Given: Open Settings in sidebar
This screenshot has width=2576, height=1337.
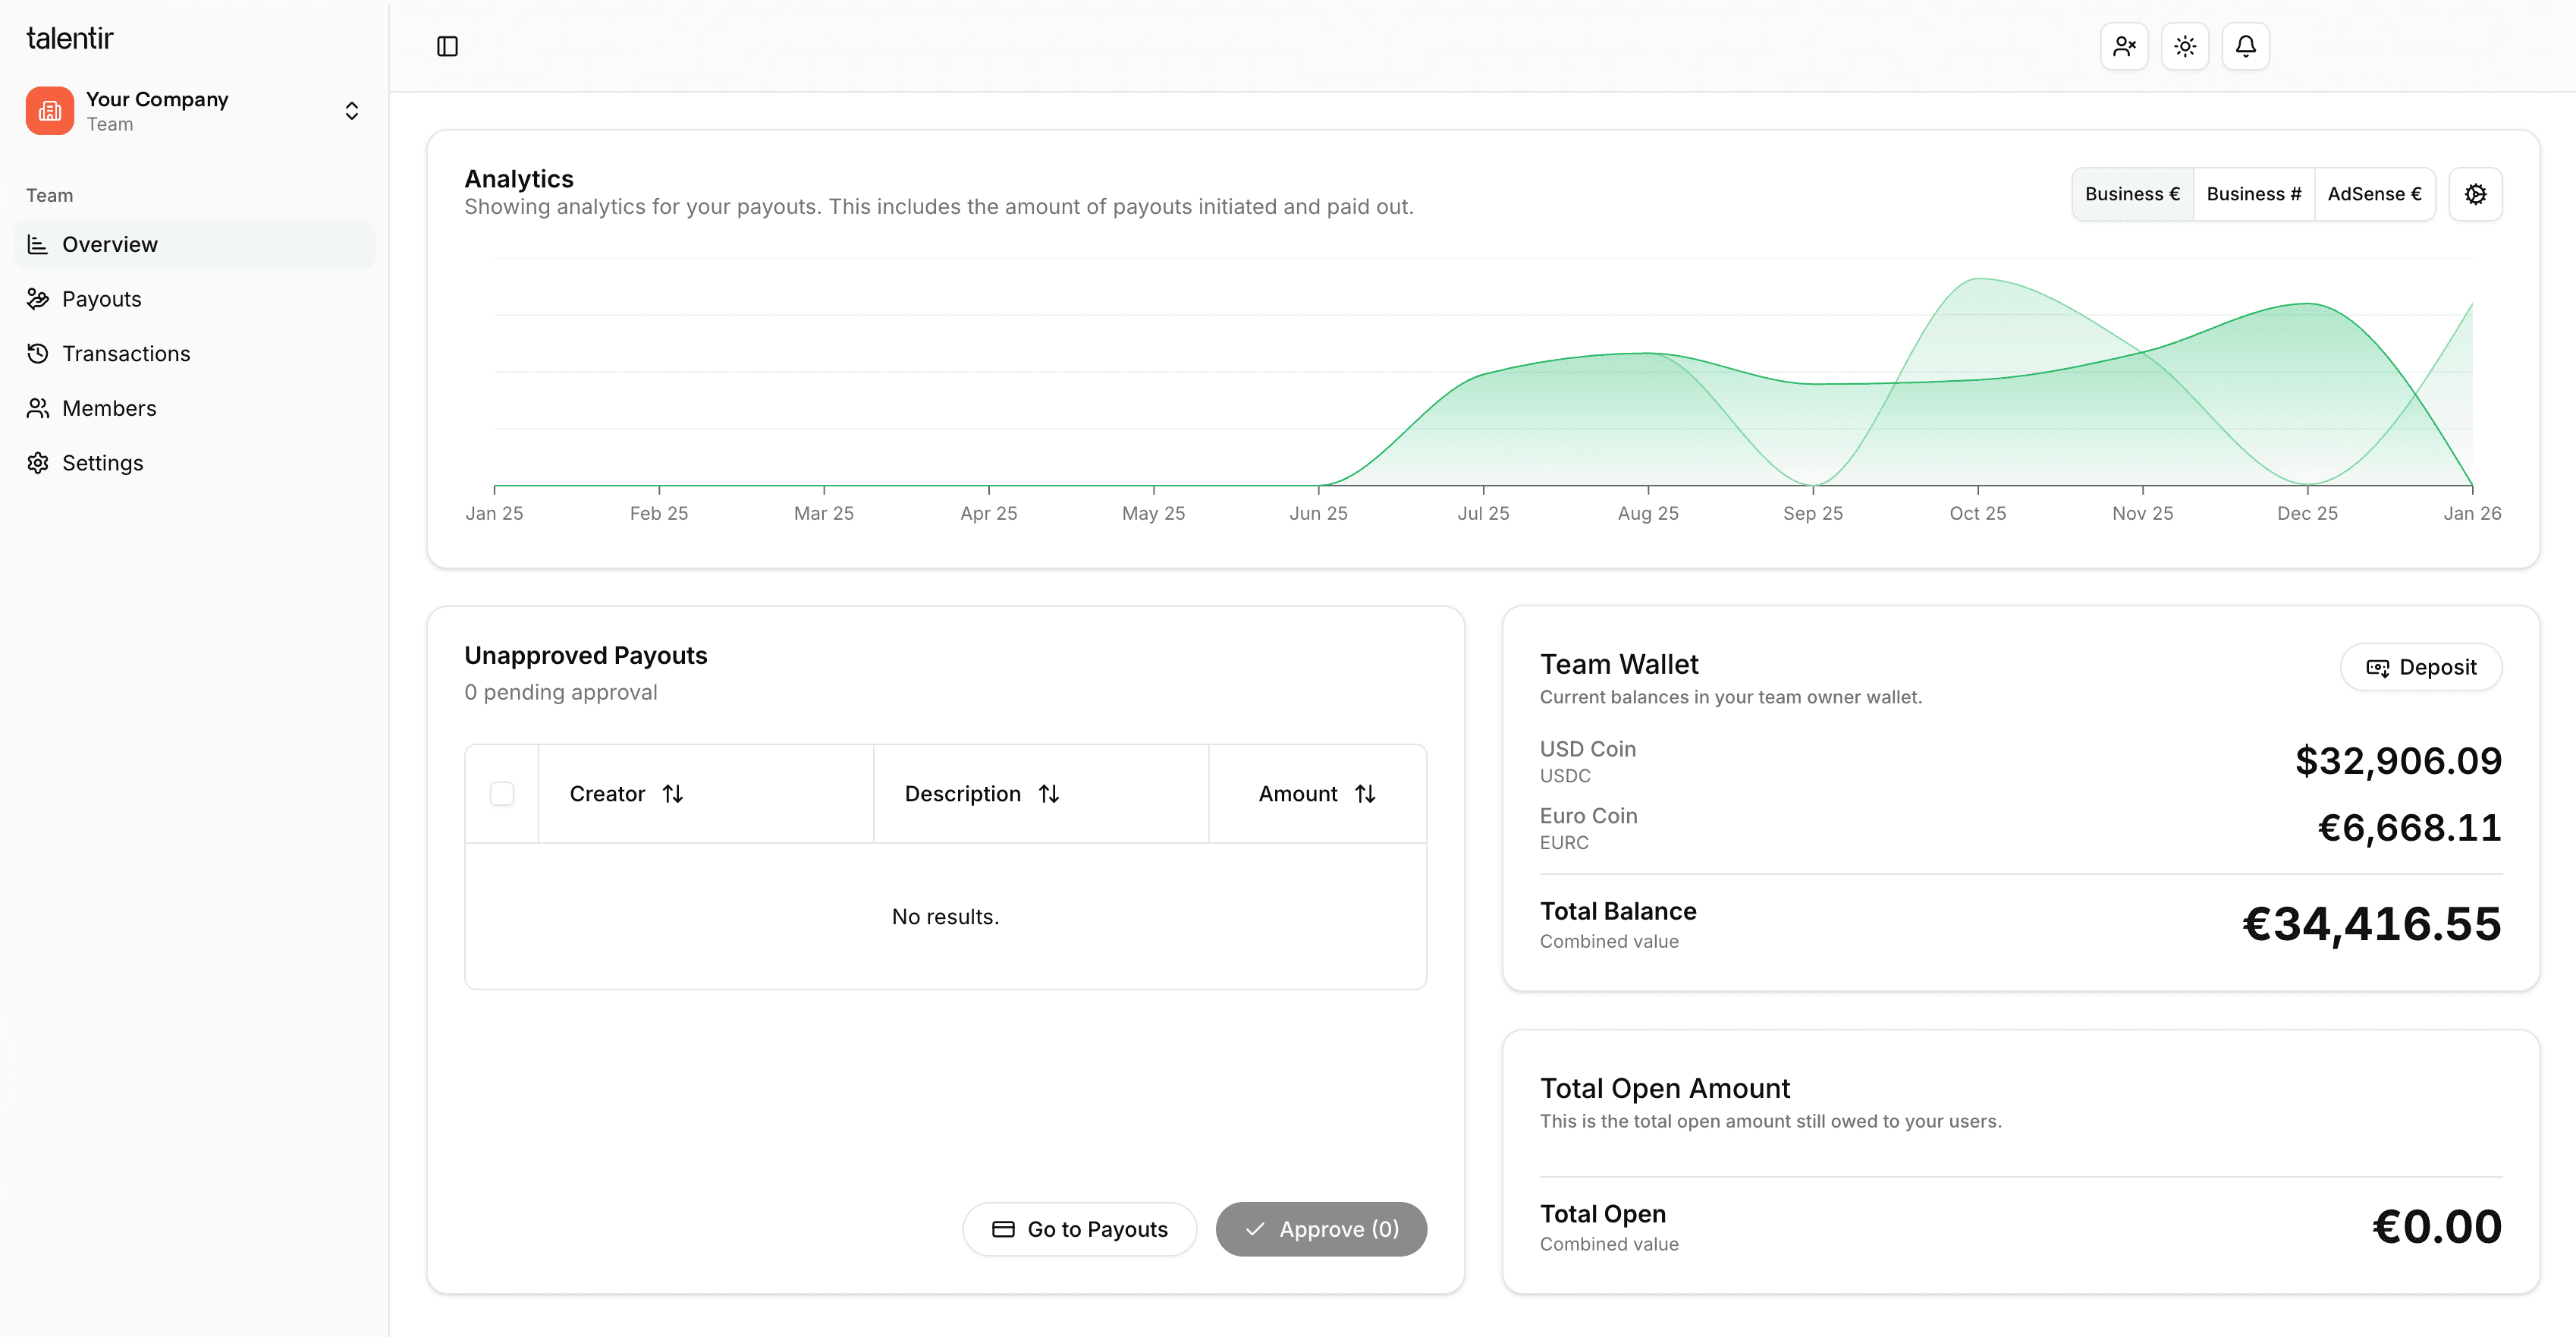Looking at the screenshot, I should (x=102, y=463).
